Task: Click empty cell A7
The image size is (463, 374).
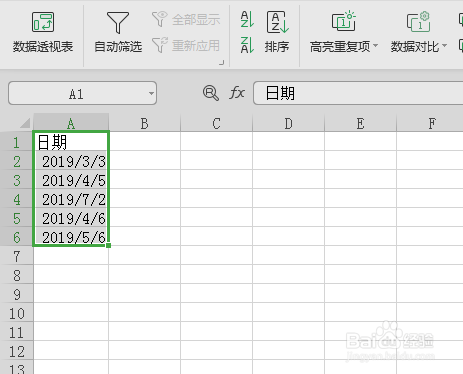Action: [71, 256]
